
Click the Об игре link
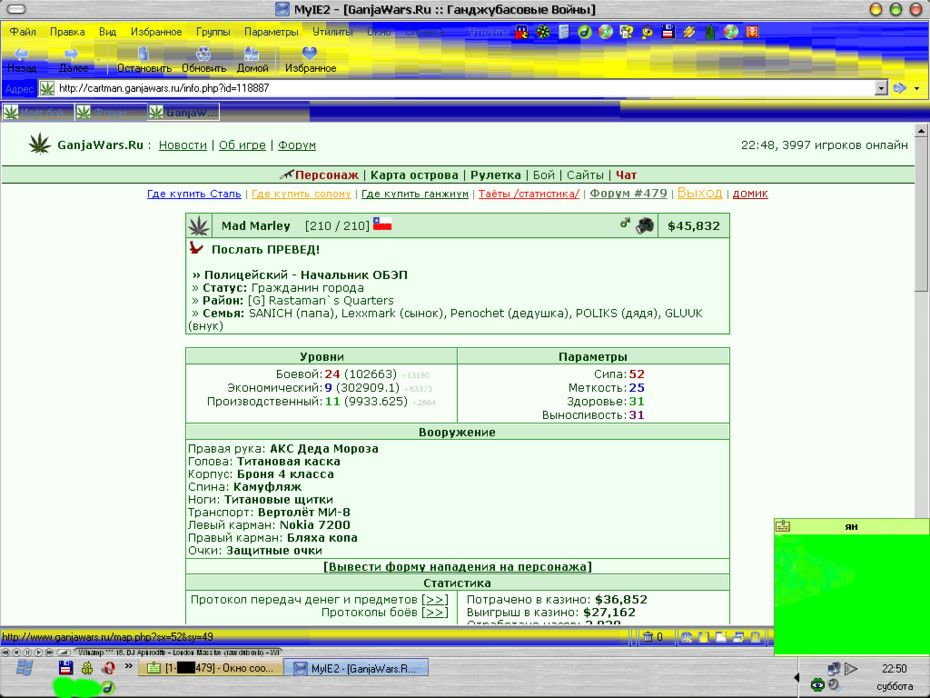tap(242, 145)
